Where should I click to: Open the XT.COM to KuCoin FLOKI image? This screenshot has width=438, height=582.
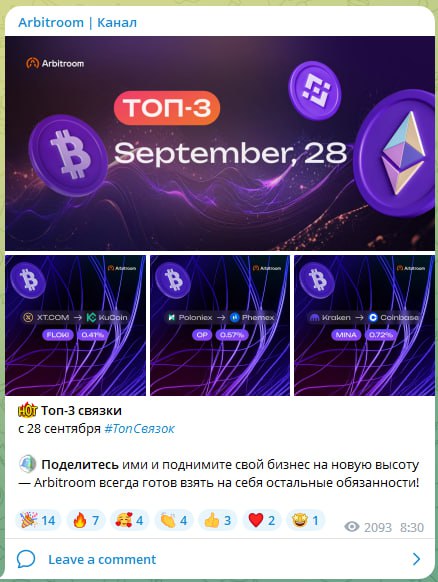[x=75, y=325]
